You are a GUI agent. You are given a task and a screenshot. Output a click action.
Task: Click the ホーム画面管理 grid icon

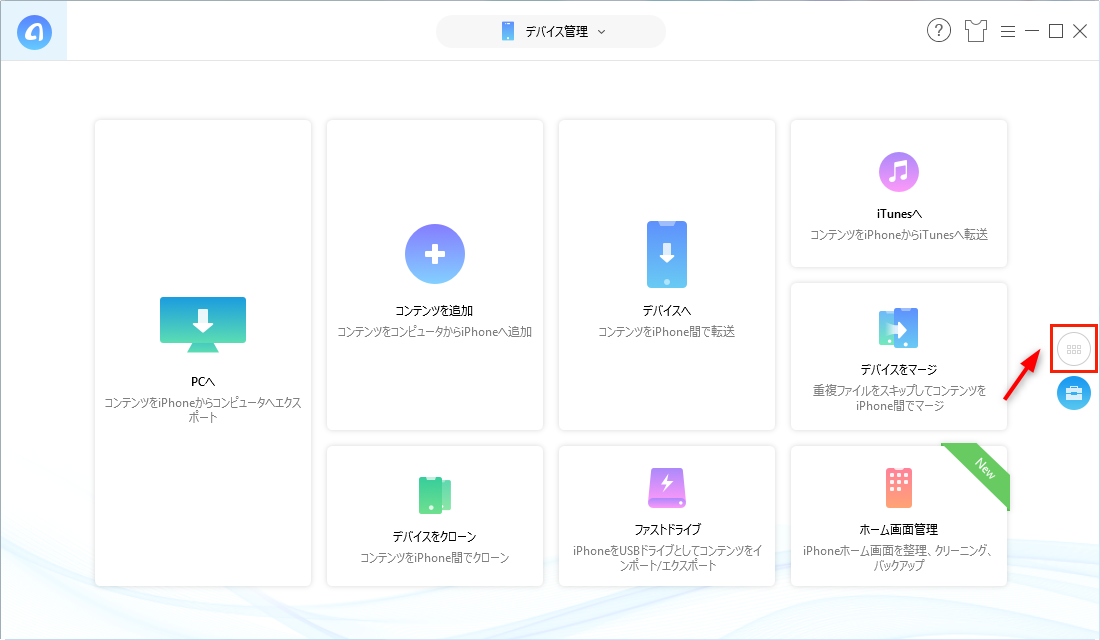[x=899, y=488]
